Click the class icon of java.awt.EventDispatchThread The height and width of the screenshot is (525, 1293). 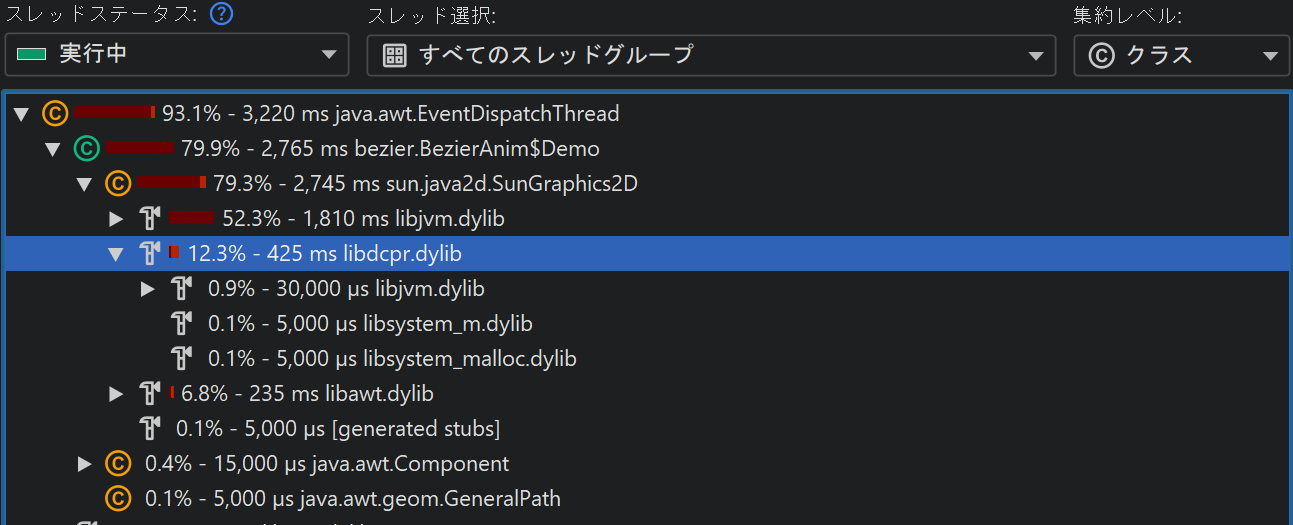coord(55,114)
